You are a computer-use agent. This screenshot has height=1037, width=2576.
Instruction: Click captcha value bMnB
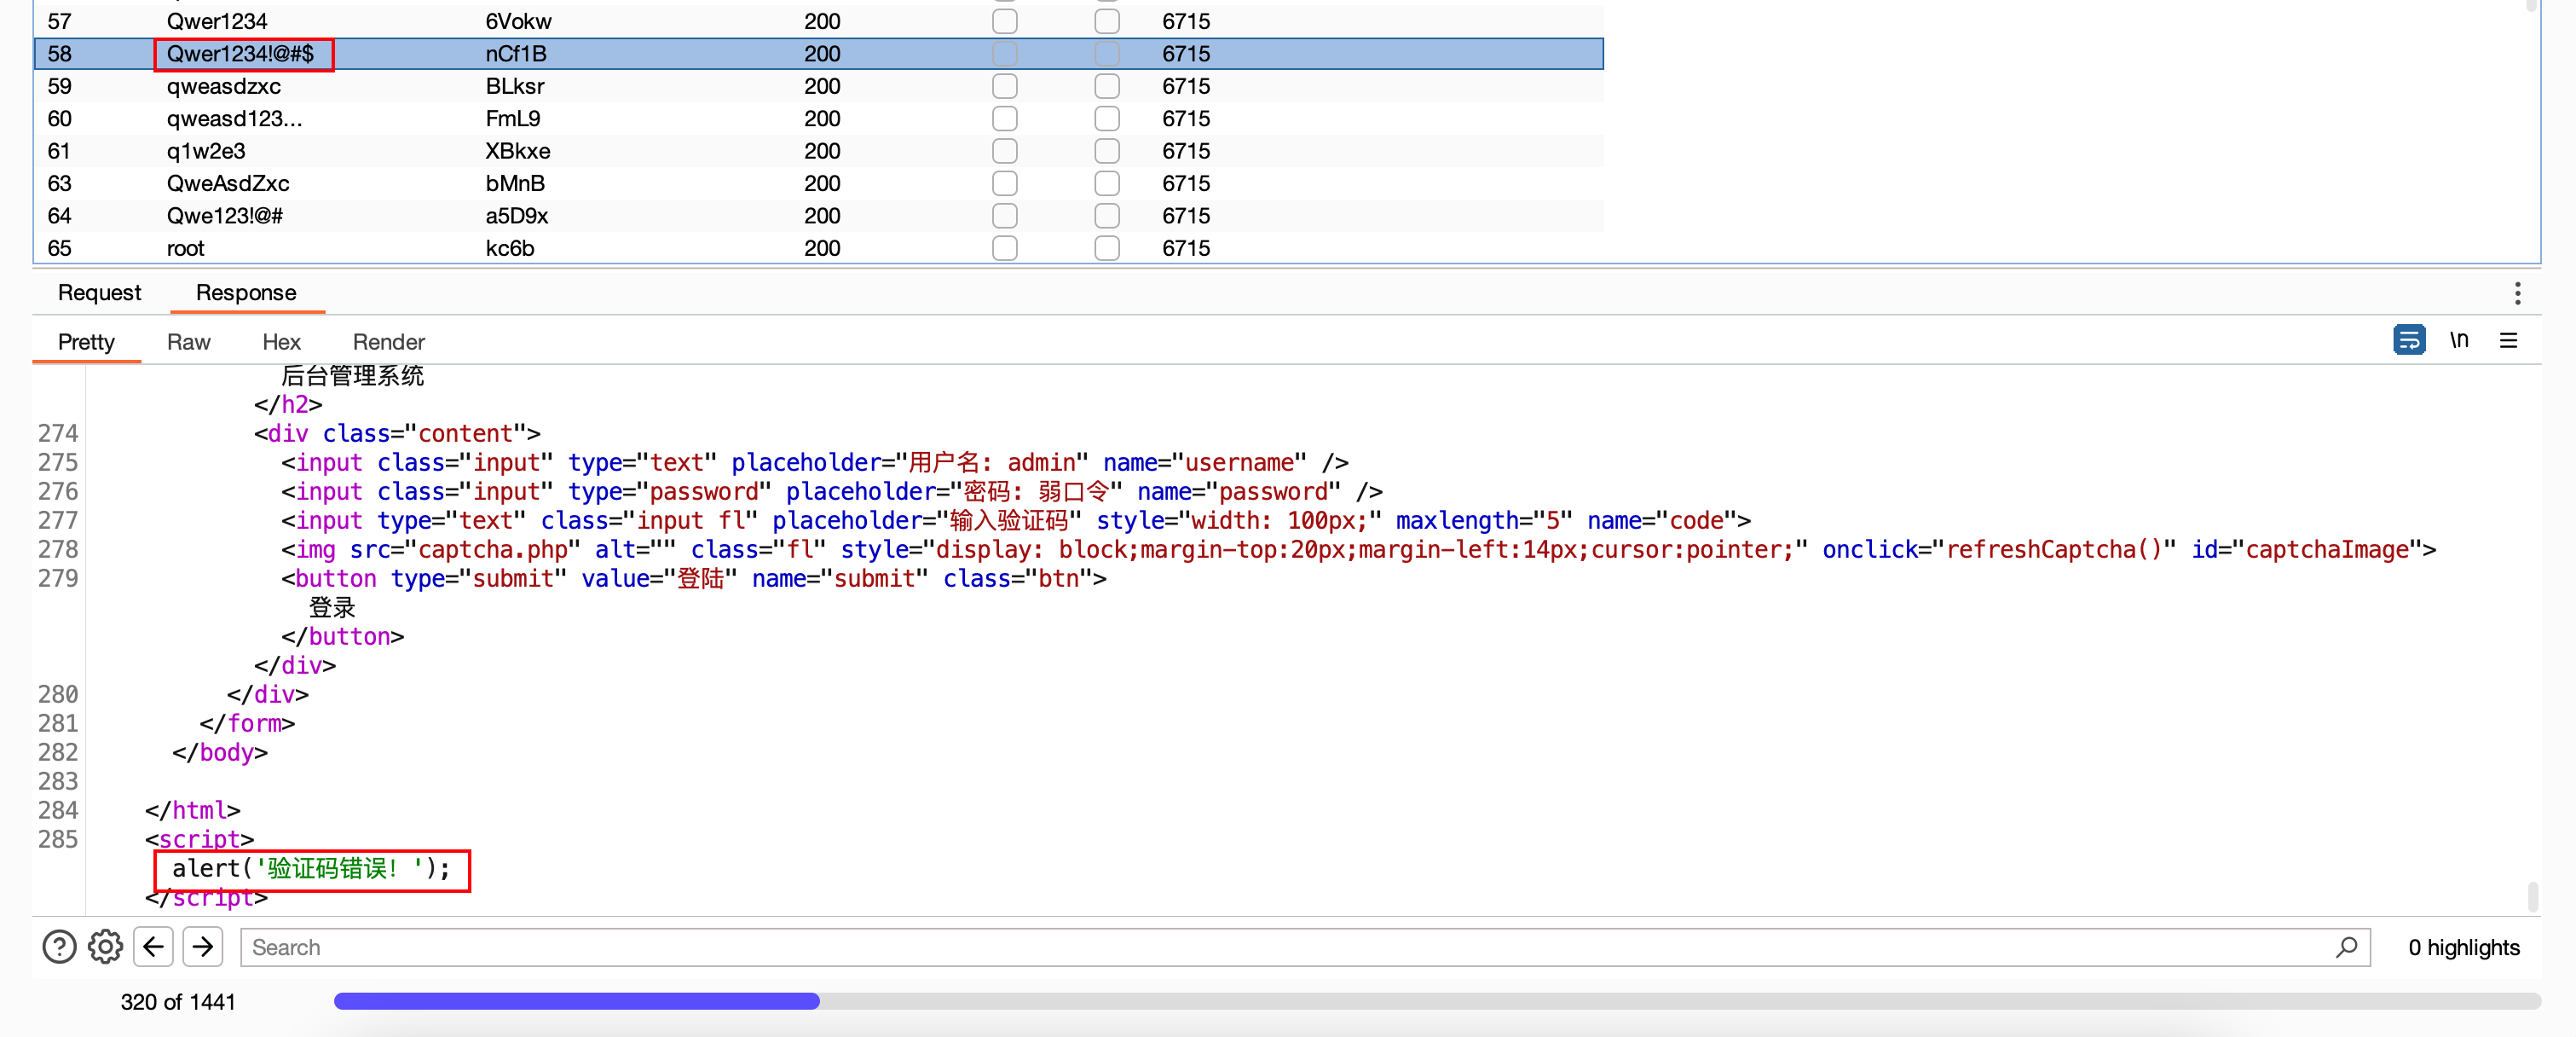515,183
